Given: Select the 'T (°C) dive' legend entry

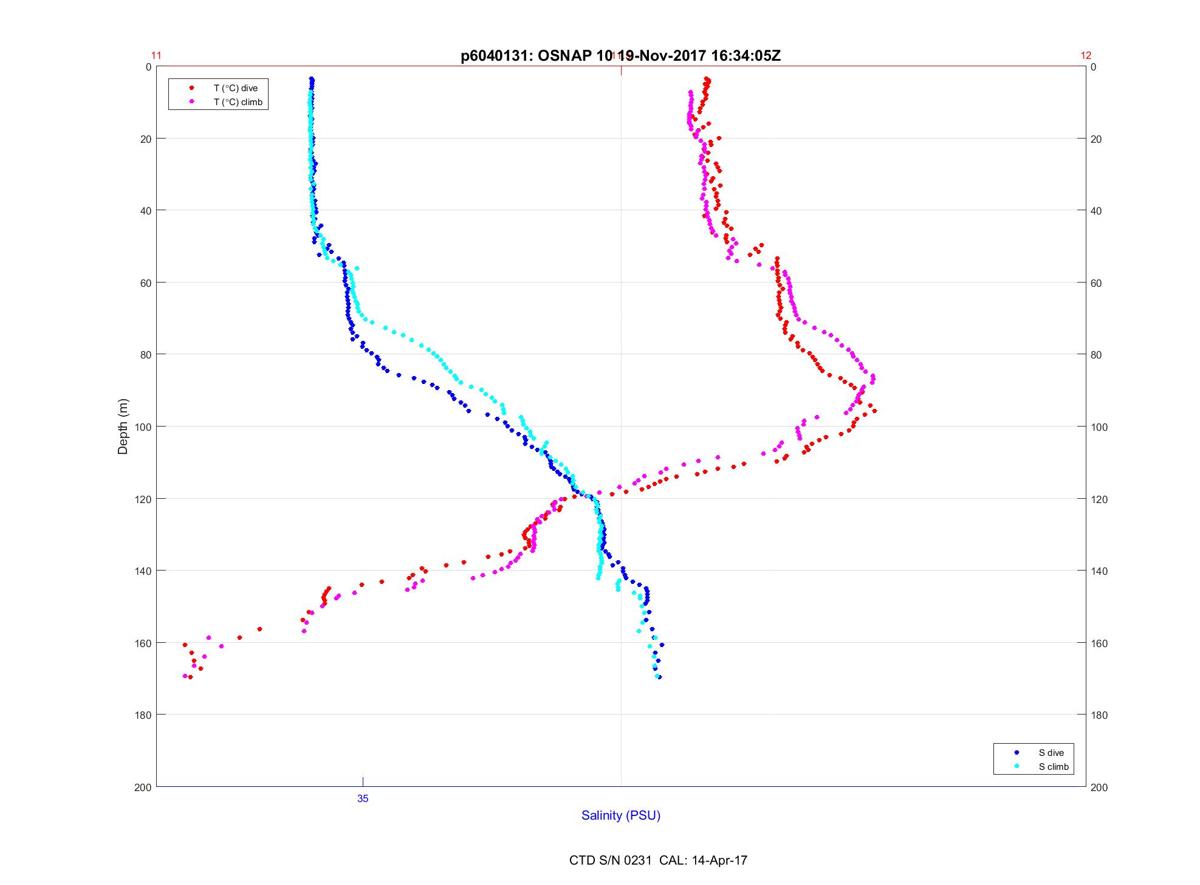Looking at the screenshot, I should pos(218,88).
